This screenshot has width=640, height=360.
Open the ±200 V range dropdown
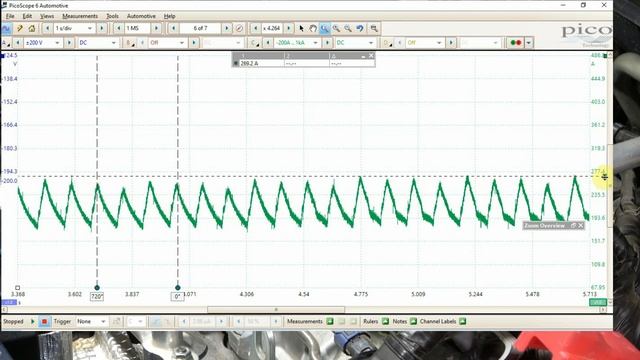tap(57, 43)
